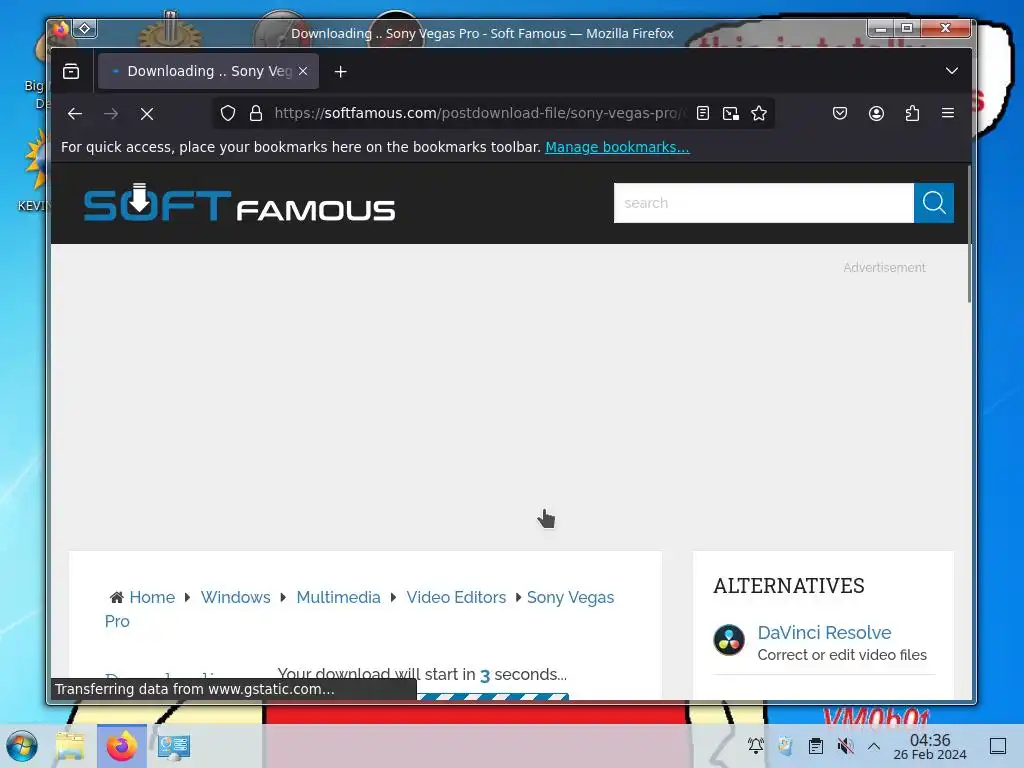Bookmark this page with the star icon

(759, 114)
